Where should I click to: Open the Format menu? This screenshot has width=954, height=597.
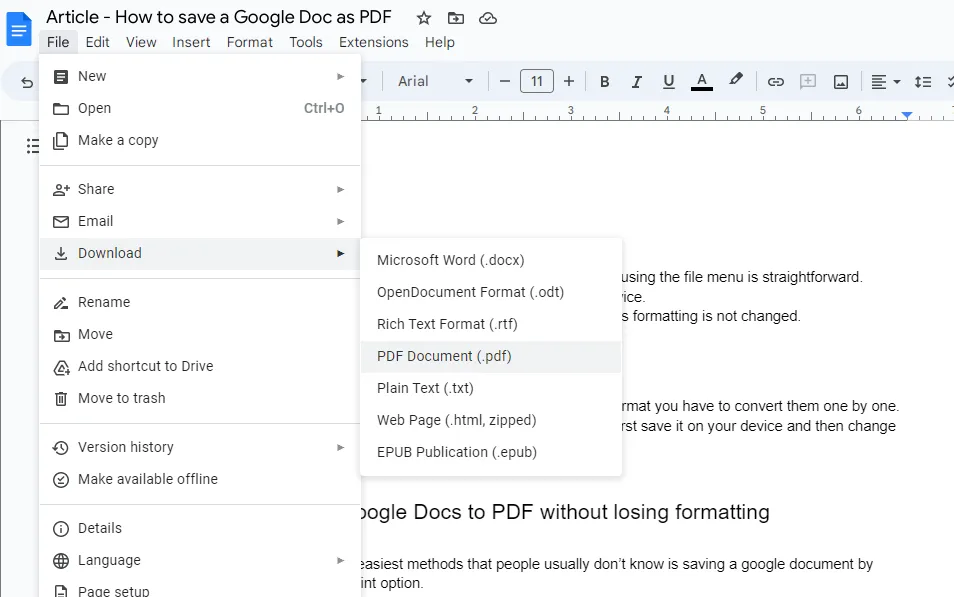(x=249, y=42)
